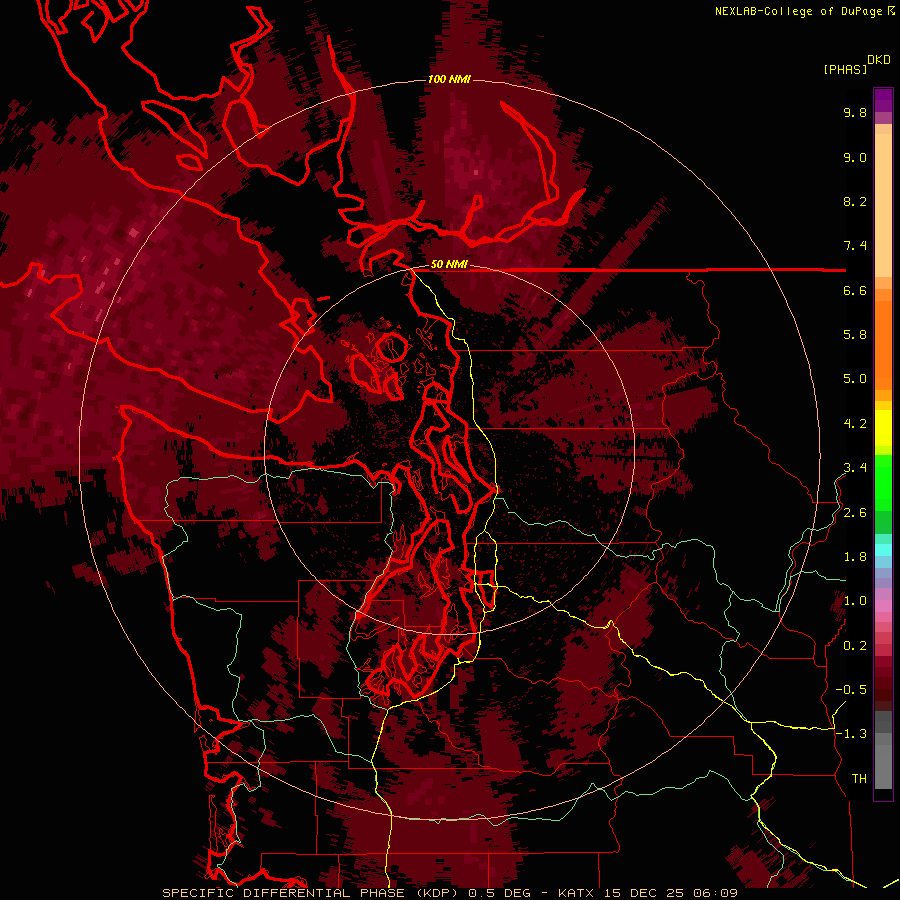The height and width of the screenshot is (900, 900).
Task: Click the 4.2 scale value
Action: click(855, 424)
